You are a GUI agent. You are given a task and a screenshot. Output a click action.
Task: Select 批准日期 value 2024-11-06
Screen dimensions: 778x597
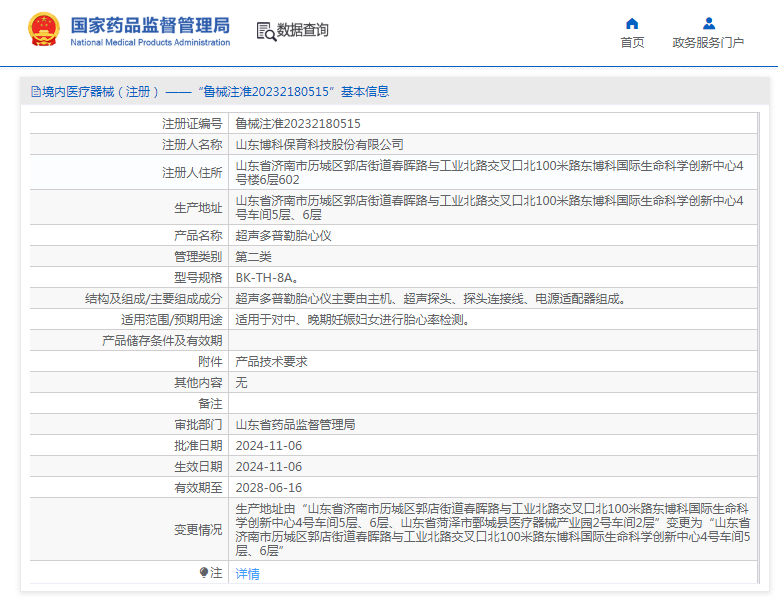click(x=268, y=446)
